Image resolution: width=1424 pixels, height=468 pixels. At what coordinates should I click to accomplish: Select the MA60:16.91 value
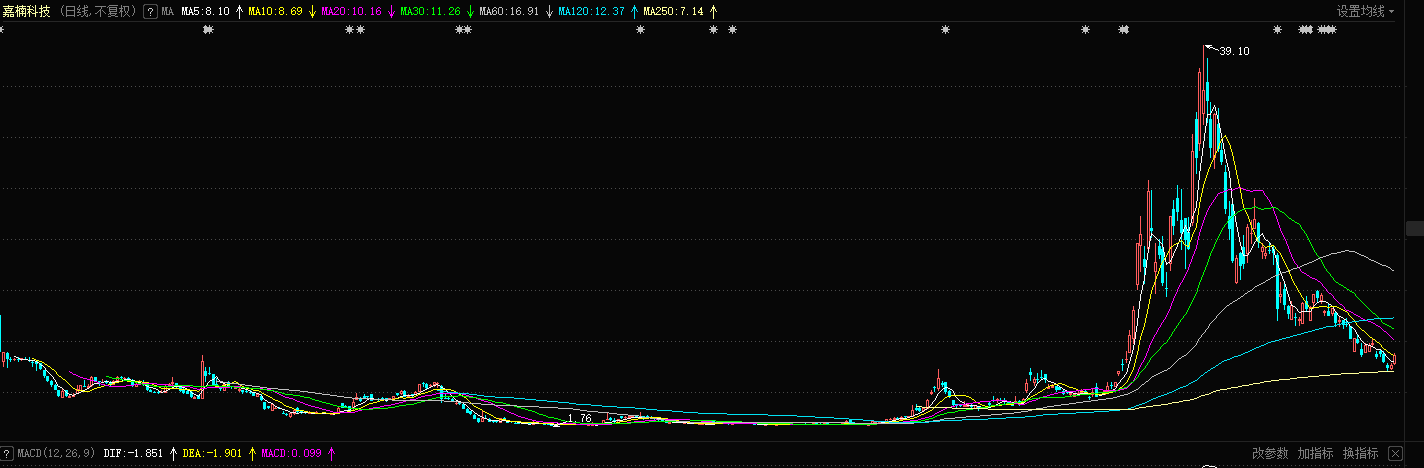(x=509, y=11)
